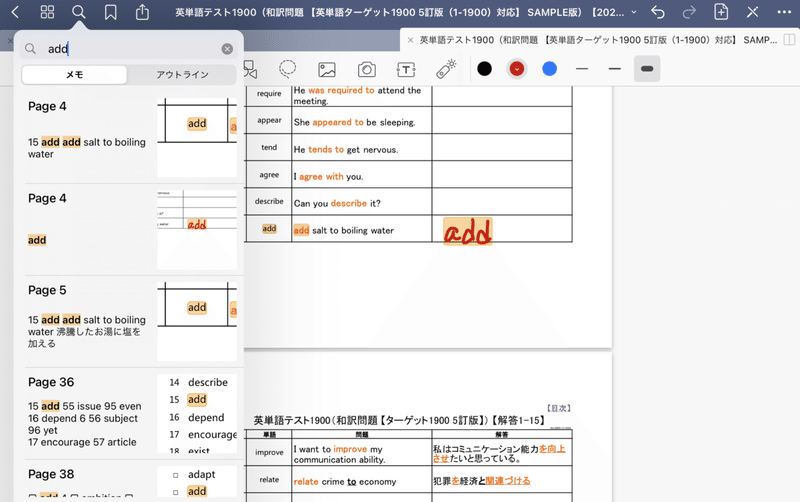The height and width of the screenshot is (502, 800).
Task: Tap the describe word cell
Action: (269, 201)
